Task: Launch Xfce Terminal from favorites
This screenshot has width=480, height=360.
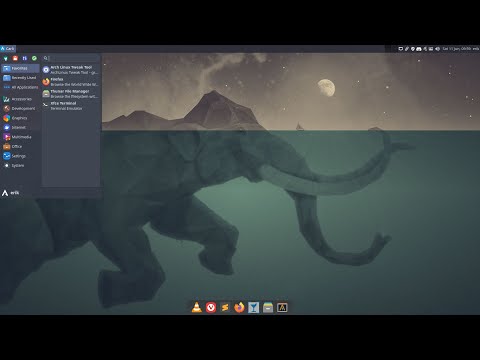Action: coord(71,106)
